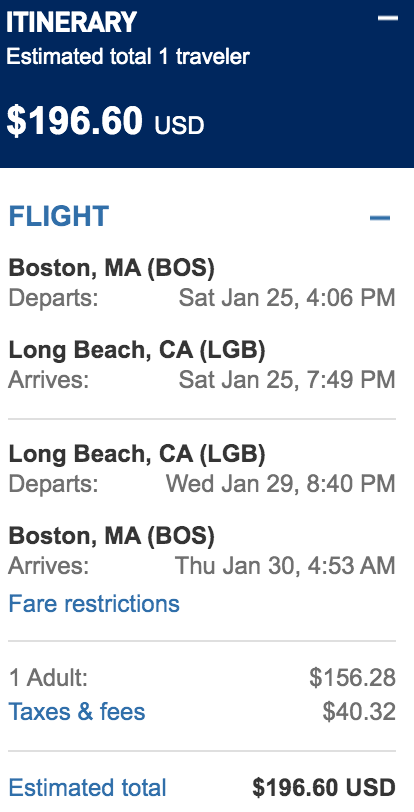Click the $40.32 taxes amount
The height and width of the screenshot is (812, 414).
coord(359,712)
